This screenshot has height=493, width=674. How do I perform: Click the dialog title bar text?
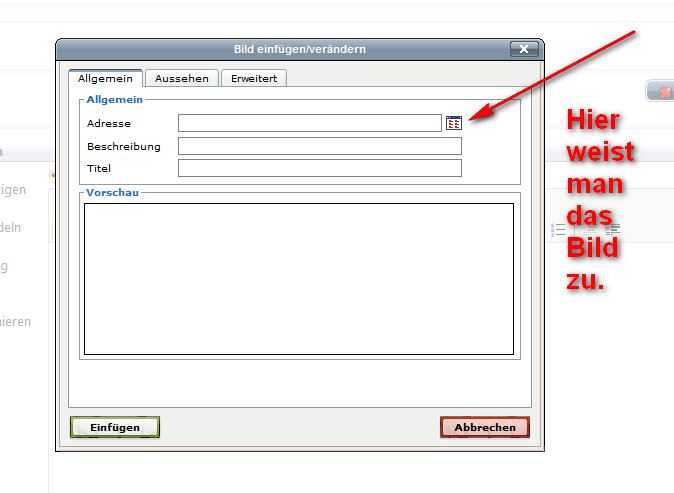click(299, 49)
